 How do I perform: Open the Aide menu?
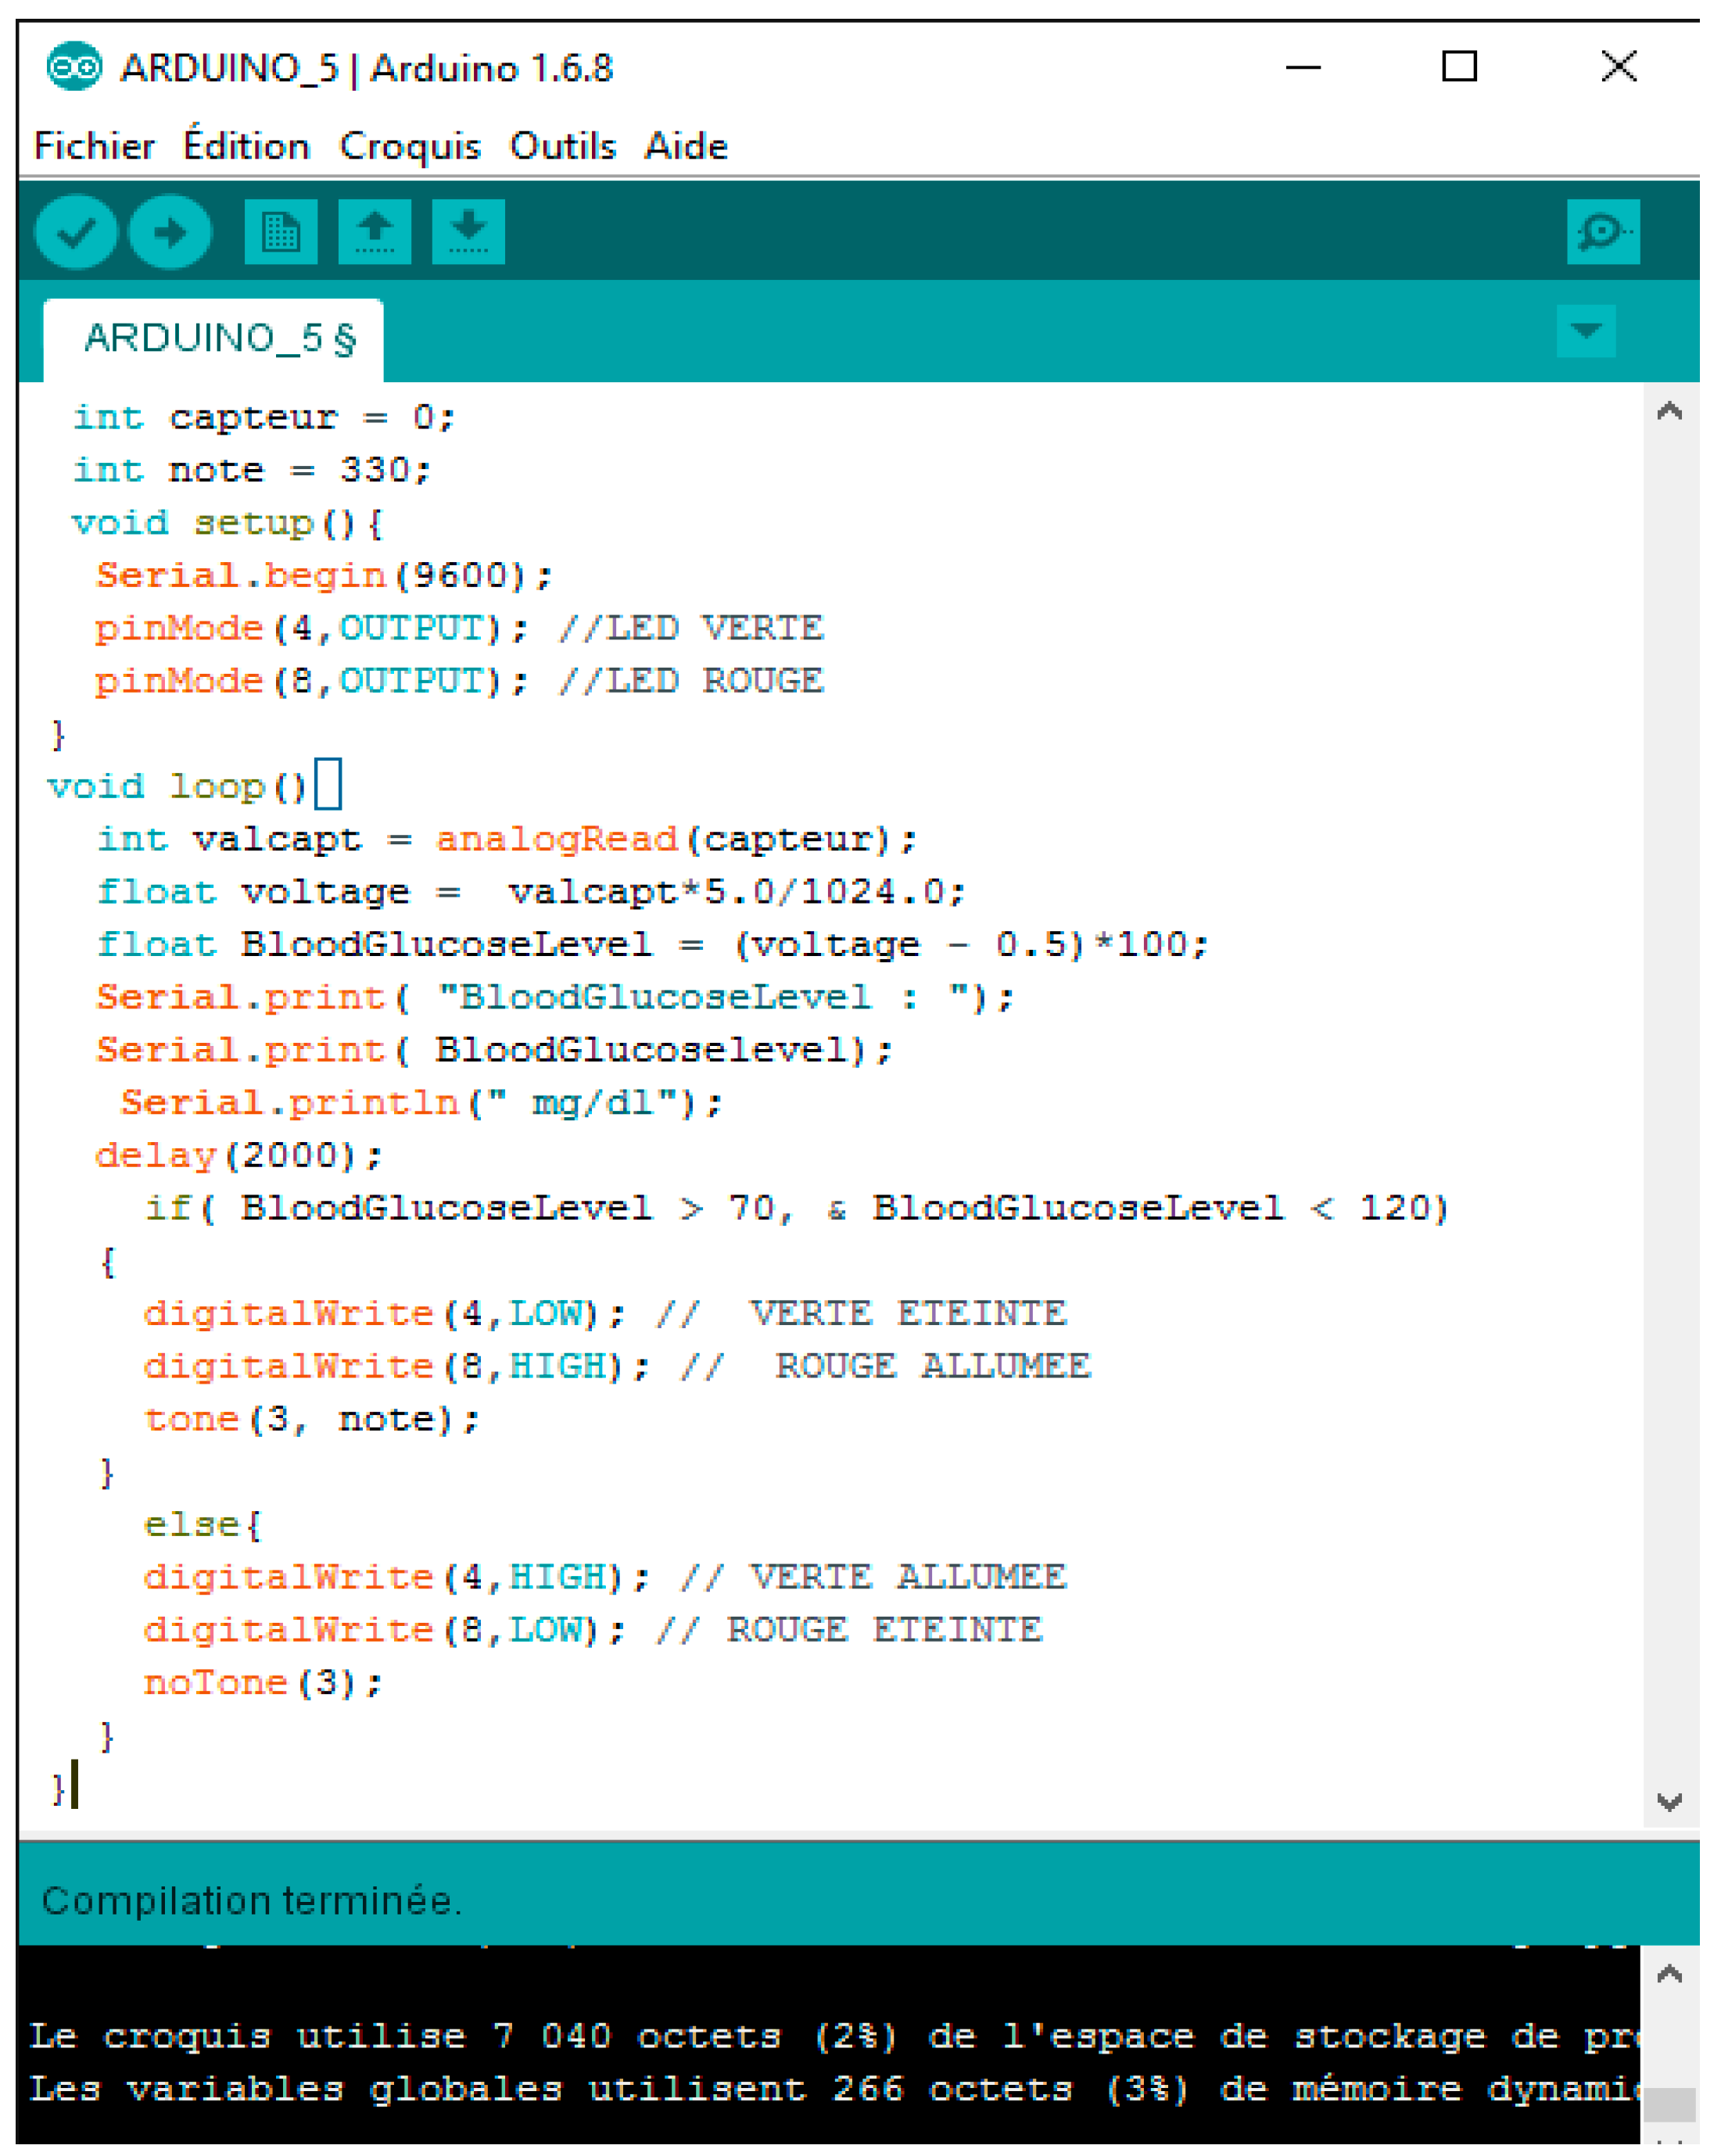(685, 146)
